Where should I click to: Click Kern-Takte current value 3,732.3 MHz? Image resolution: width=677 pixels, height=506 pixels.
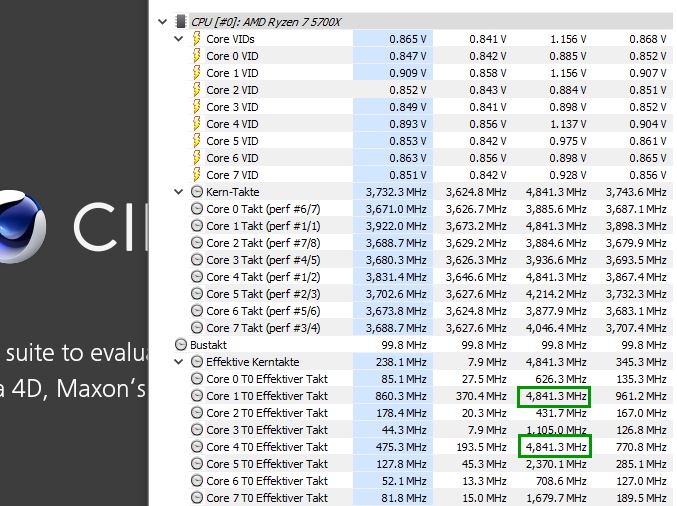pyautogui.click(x=396, y=192)
